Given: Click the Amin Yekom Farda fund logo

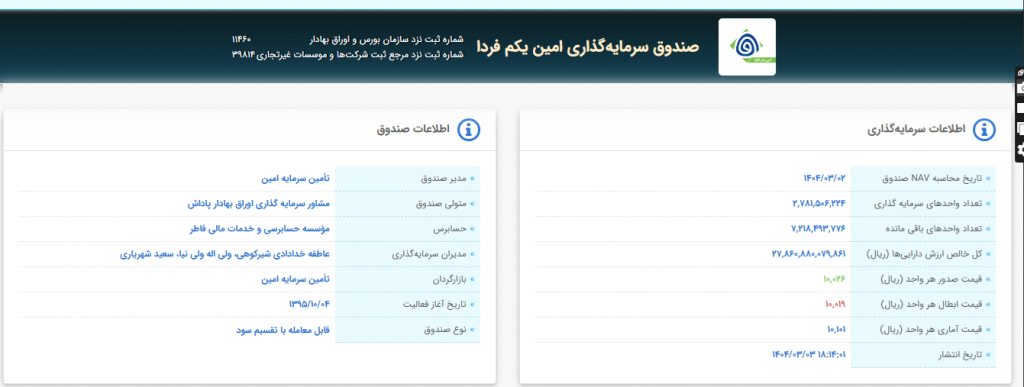Looking at the screenshot, I should click(747, 47).
